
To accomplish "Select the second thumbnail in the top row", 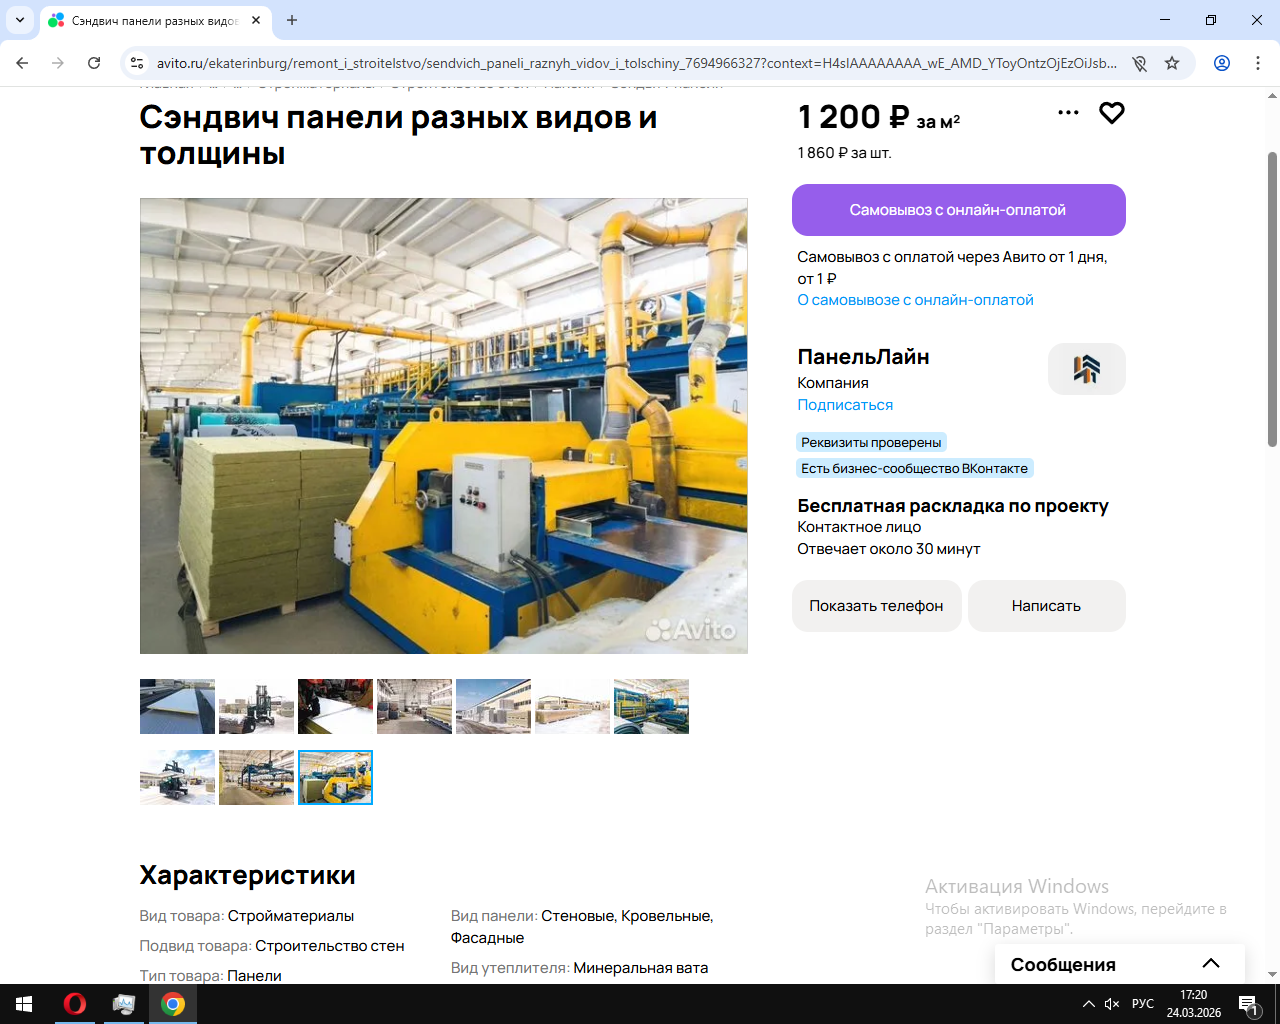I will pos(256,706).
